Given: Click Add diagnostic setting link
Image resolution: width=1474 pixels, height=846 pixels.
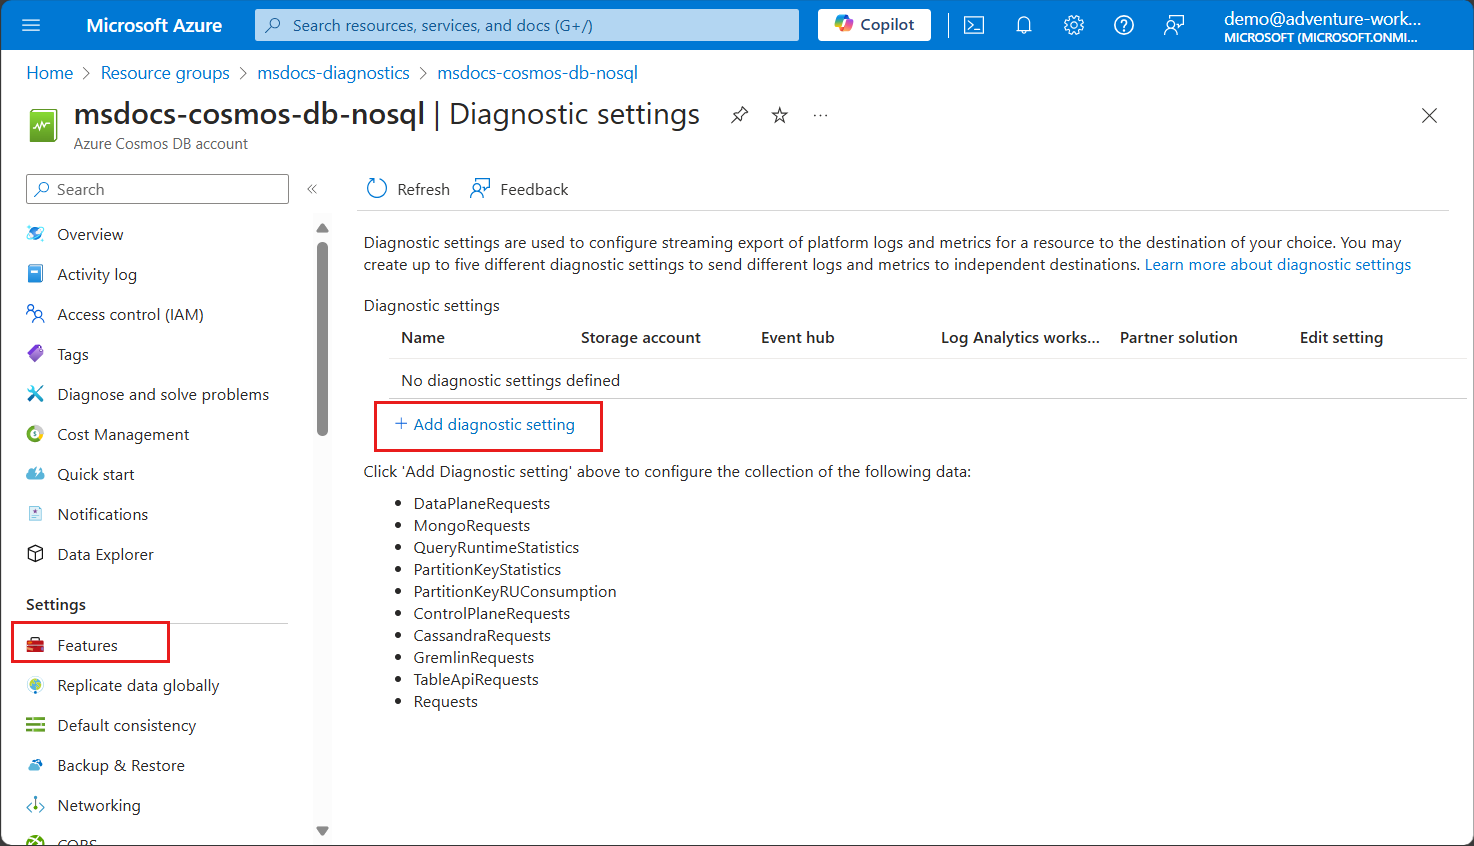Looking at the screenshot, I should (x=485, y=424).
